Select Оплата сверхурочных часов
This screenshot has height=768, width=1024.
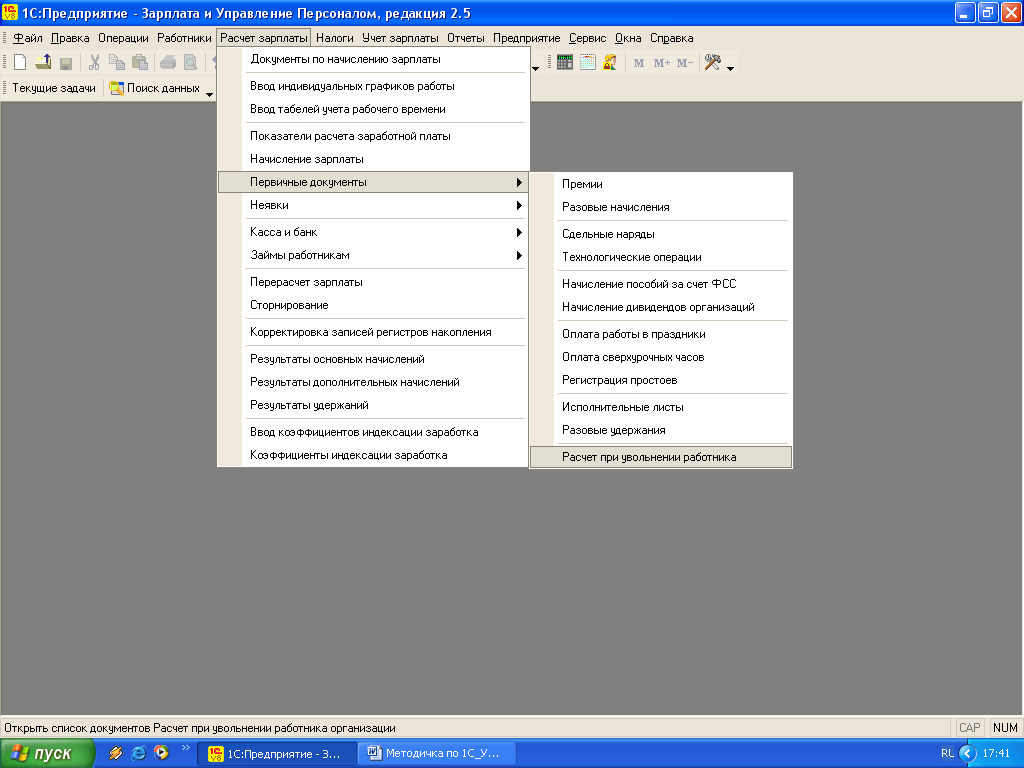(x=661, y=357)
